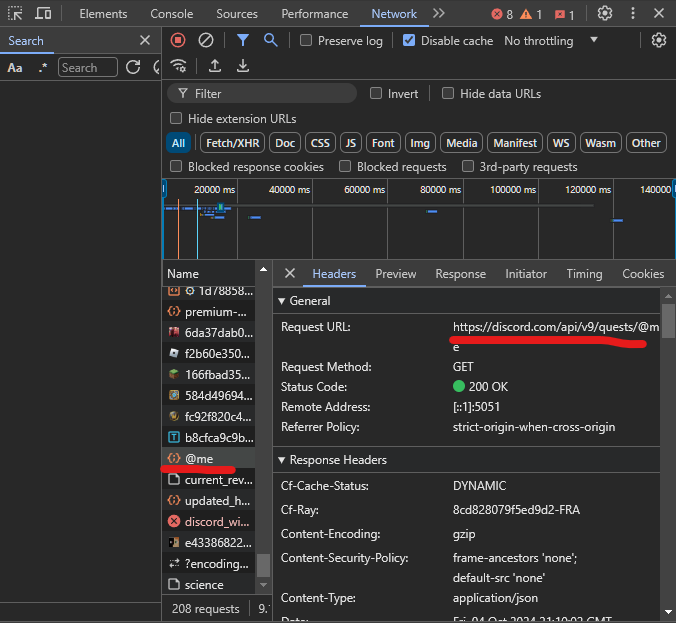Check the Invert filter checkbox
676x623 pixels.
376,94
